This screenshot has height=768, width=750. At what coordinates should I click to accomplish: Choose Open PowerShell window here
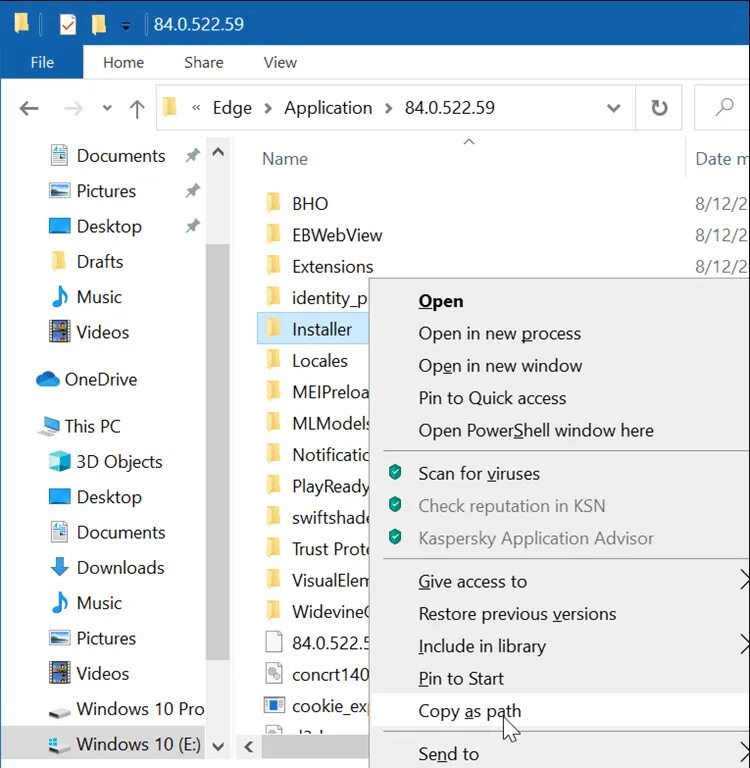point(536,430)
